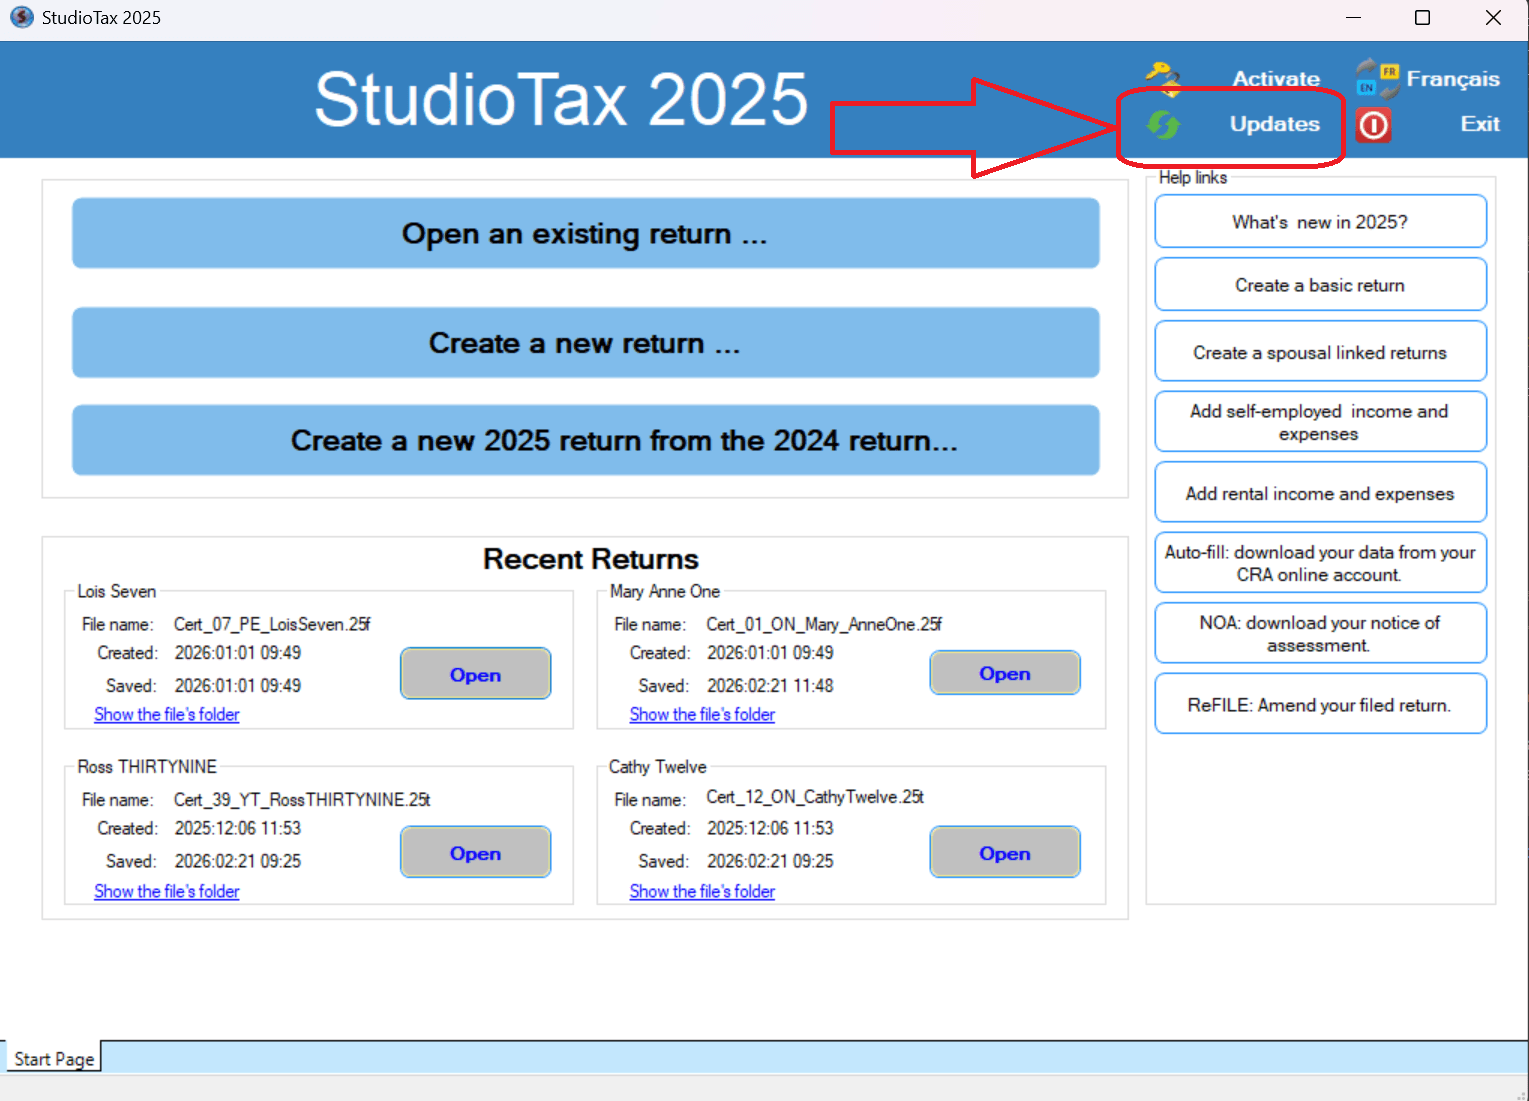Image resolution: width=1529 pixels, height=1101 pixels.
Task: Click the StudioTax icon in the title bar
Action: [21, 16]
